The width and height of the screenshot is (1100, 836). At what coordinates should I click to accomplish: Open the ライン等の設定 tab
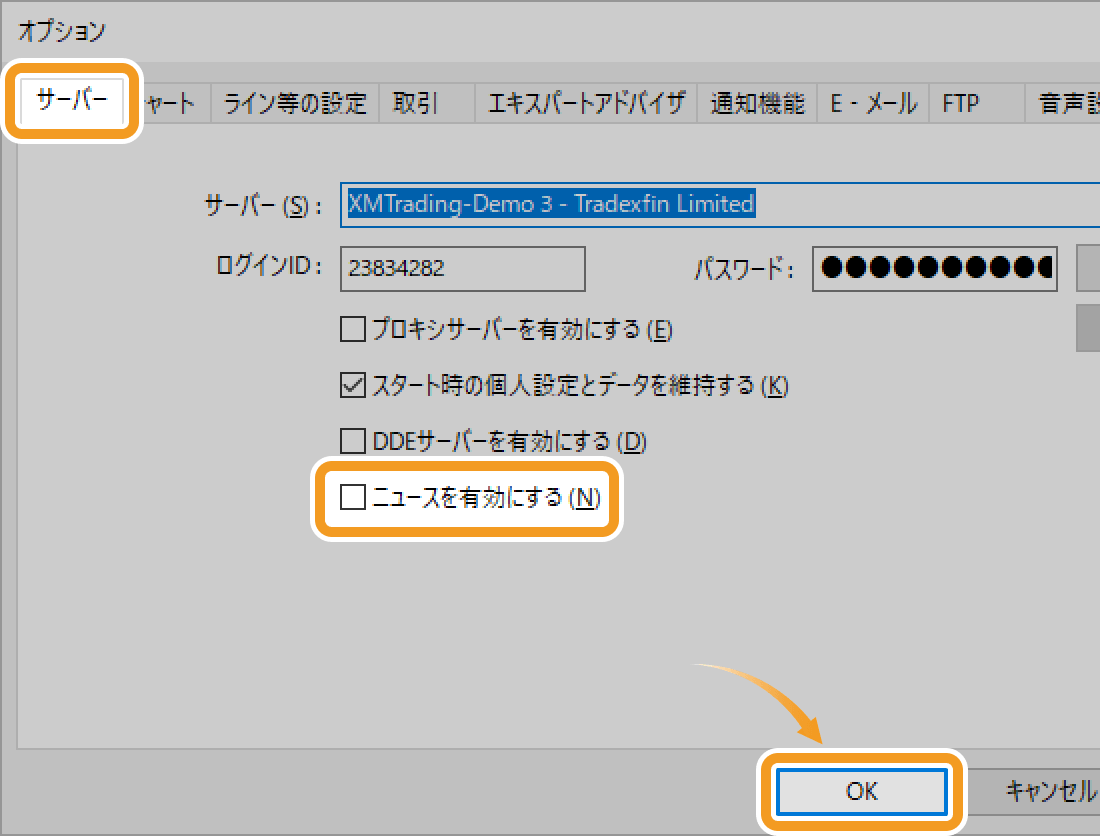pyautogui.click(x=295, y=103)
